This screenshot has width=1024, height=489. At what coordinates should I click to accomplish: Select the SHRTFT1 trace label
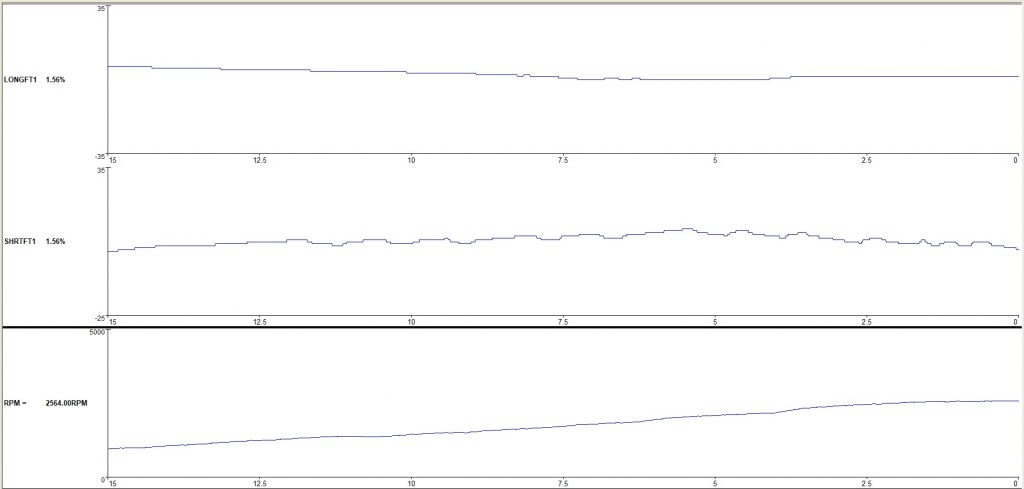[x=20, y=242]
